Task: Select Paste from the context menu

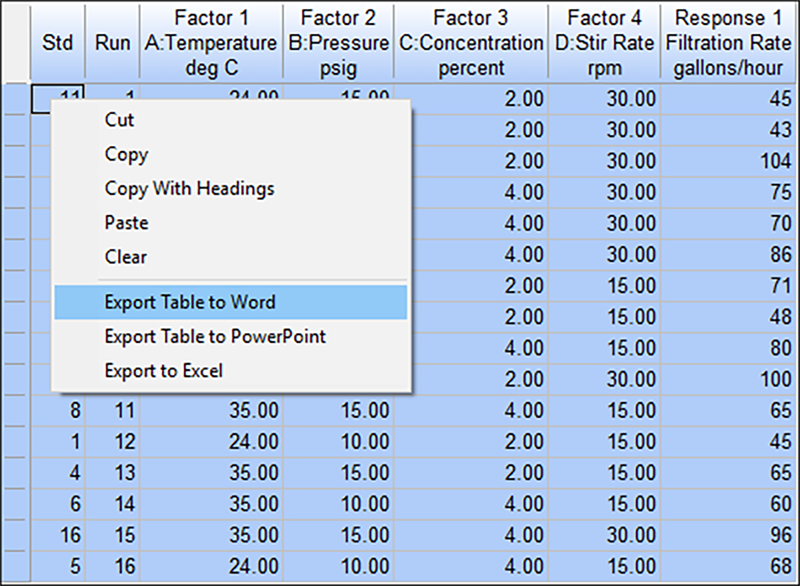Action: [231, 222]
